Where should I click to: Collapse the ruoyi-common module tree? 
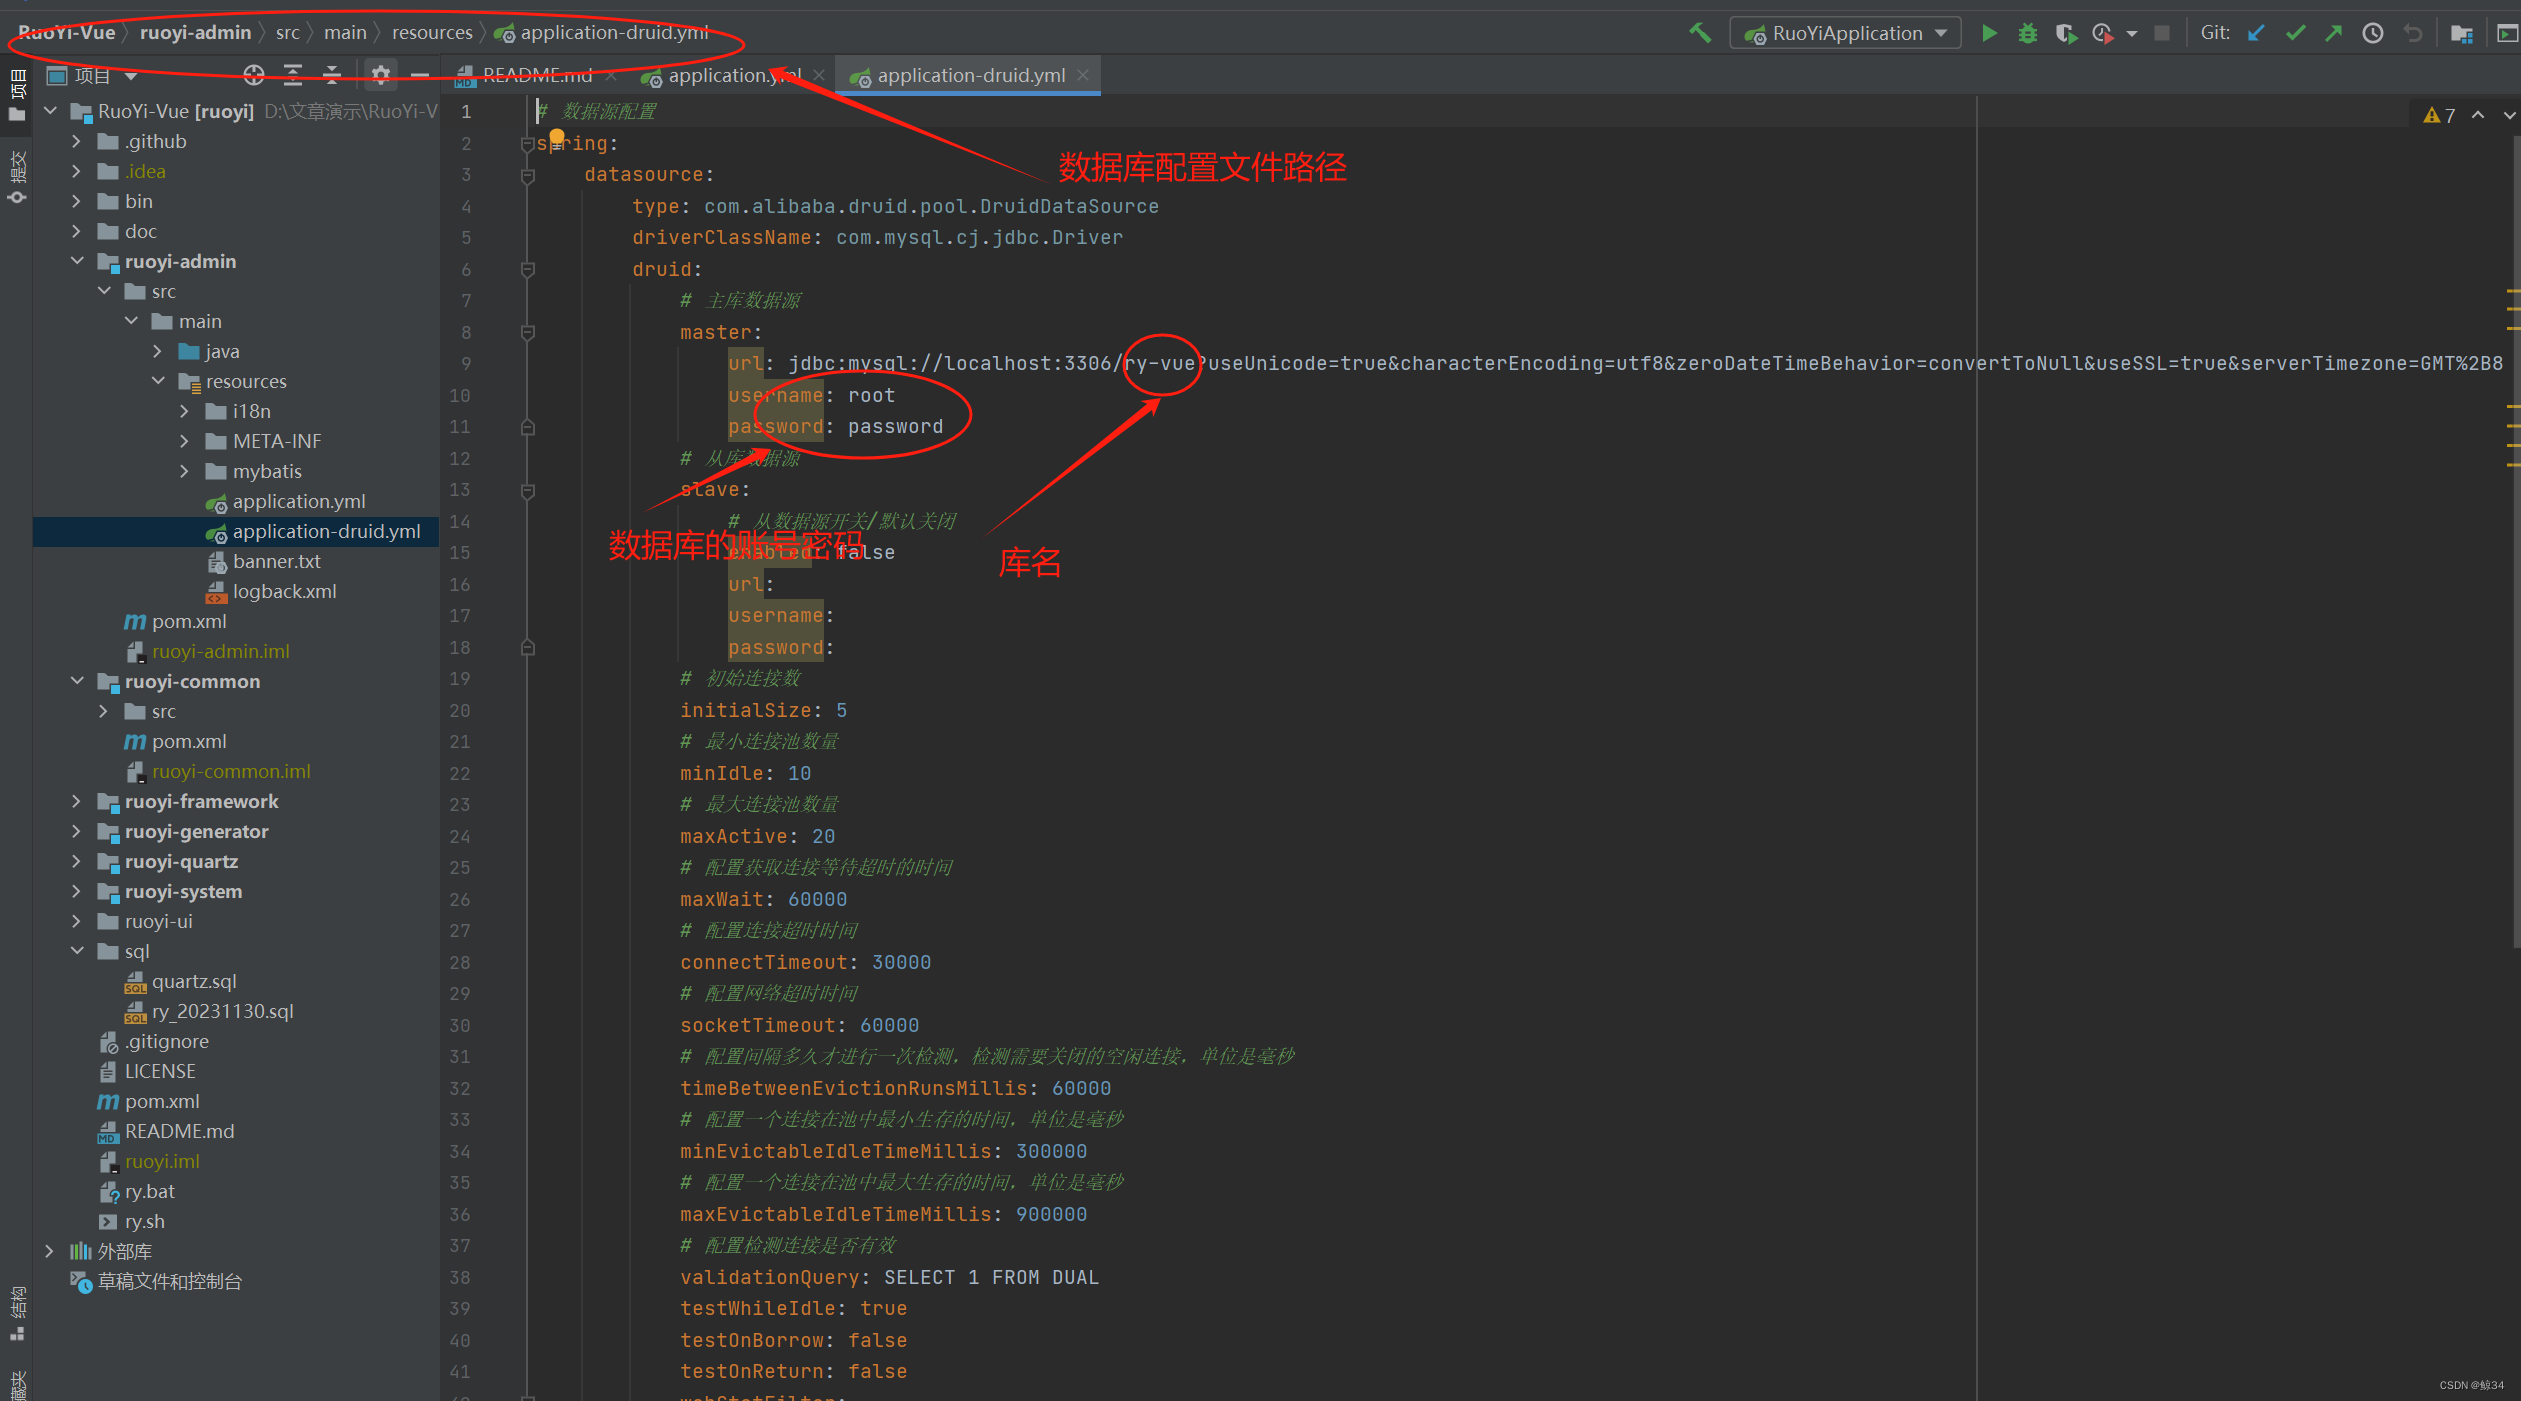[77, 681]
